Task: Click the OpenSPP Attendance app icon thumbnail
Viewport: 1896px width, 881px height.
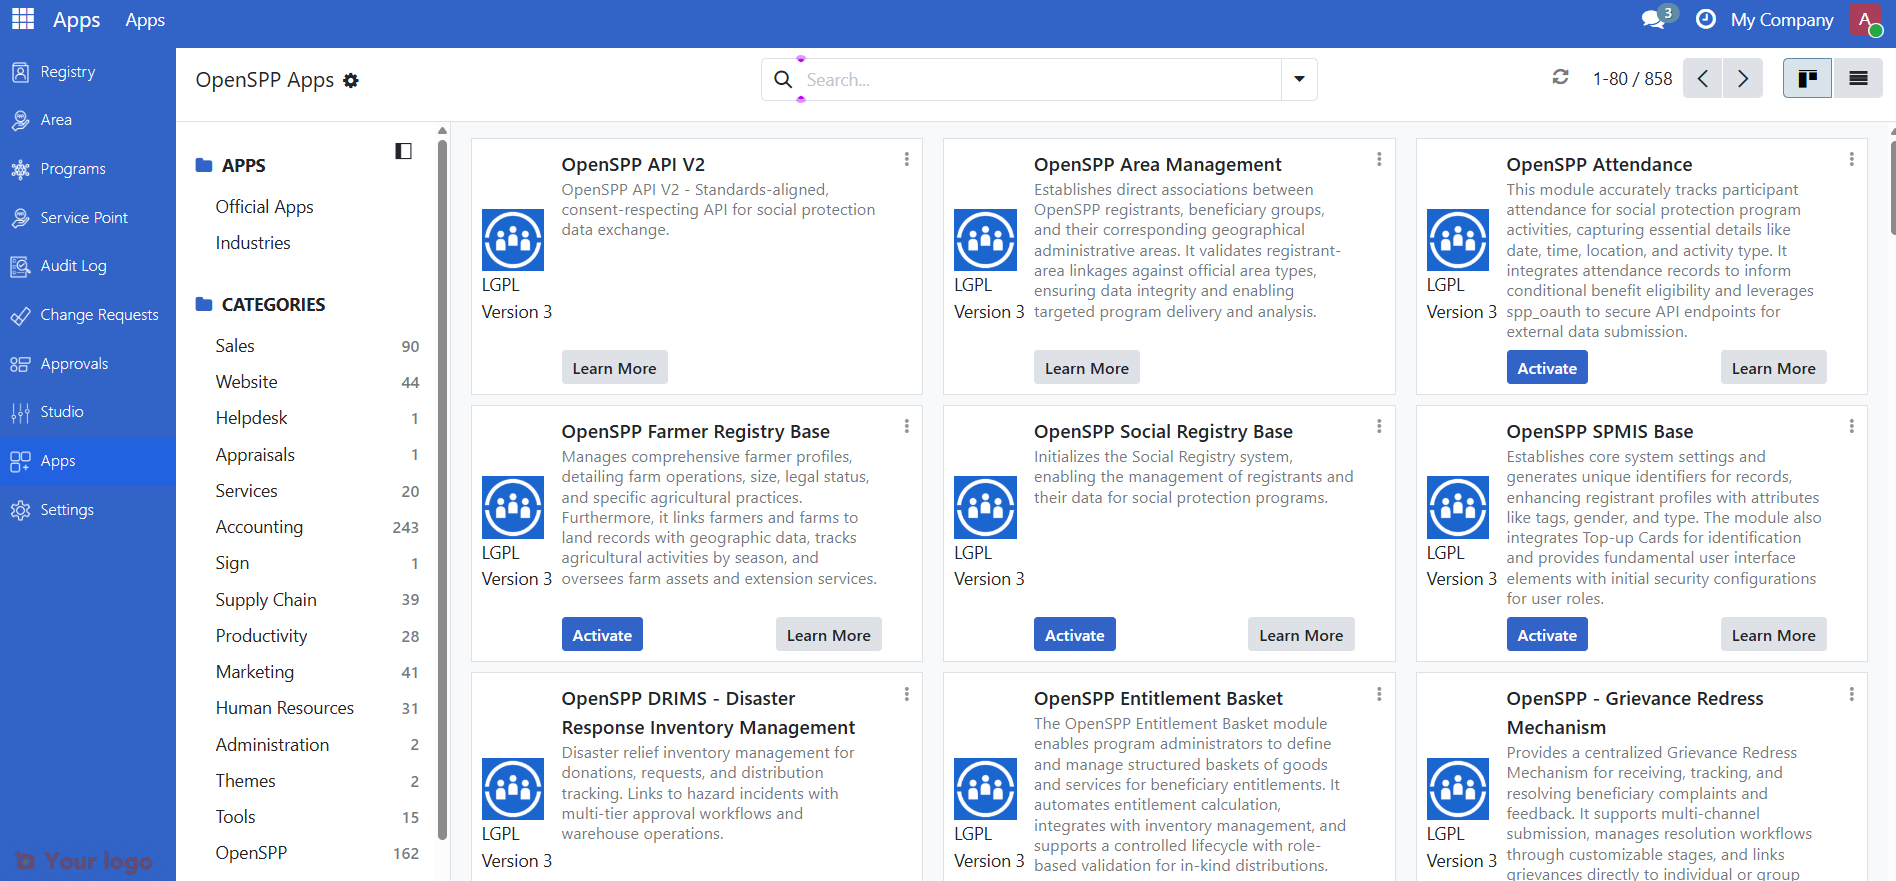Action: 1458,240
